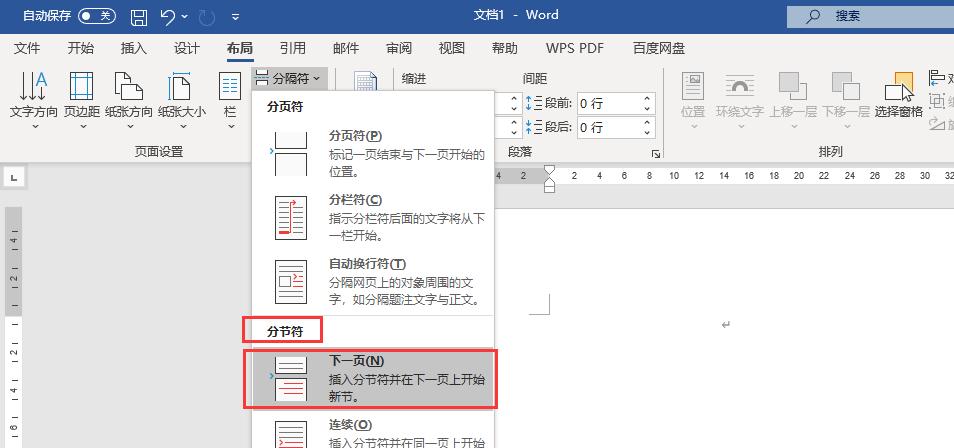Image resolution: width=954 pixels, height=448 pixels.
Task: Click the first-line indent marker on ruler
Action: (549, 170)
